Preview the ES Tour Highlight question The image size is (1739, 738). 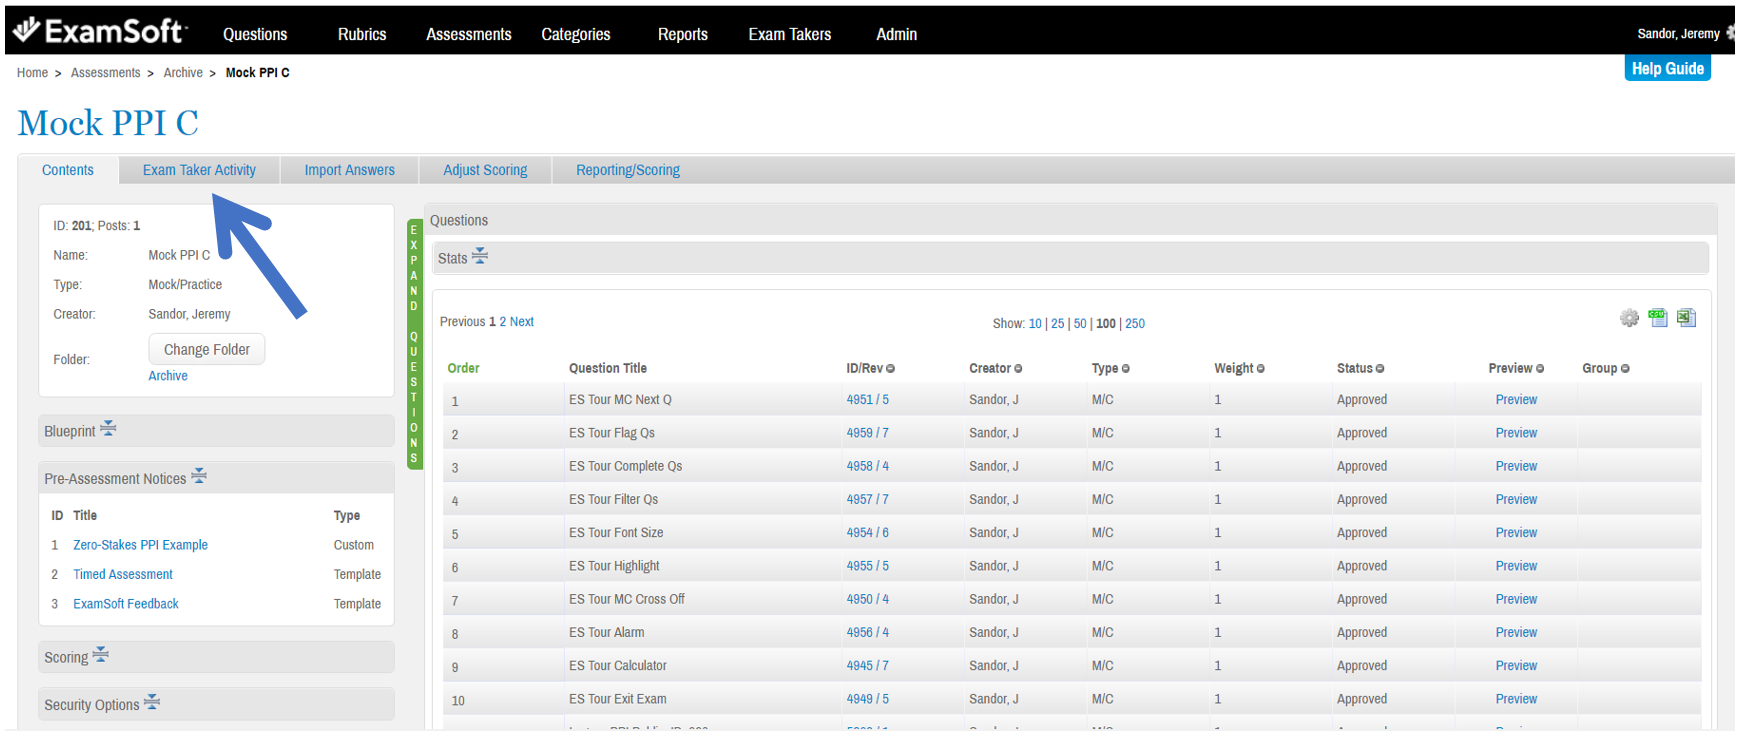click(x=1516, y=566)
